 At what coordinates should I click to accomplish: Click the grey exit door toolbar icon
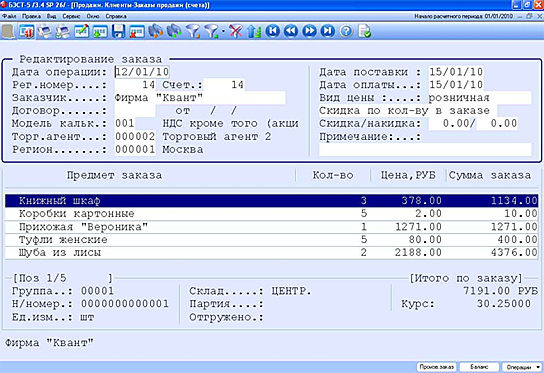(8, 32)
